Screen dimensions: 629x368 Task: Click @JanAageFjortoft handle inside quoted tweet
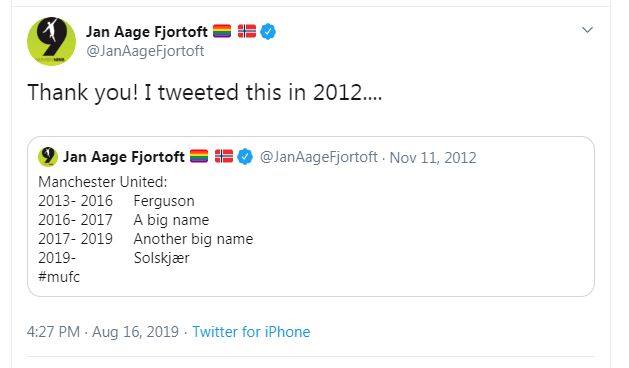click(319, 157)
